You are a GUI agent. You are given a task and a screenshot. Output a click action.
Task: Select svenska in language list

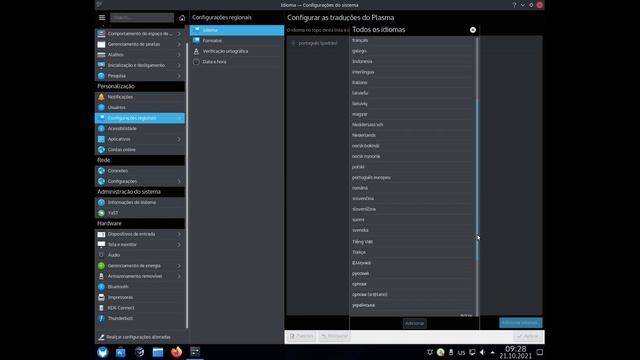(x=412, y=230)
